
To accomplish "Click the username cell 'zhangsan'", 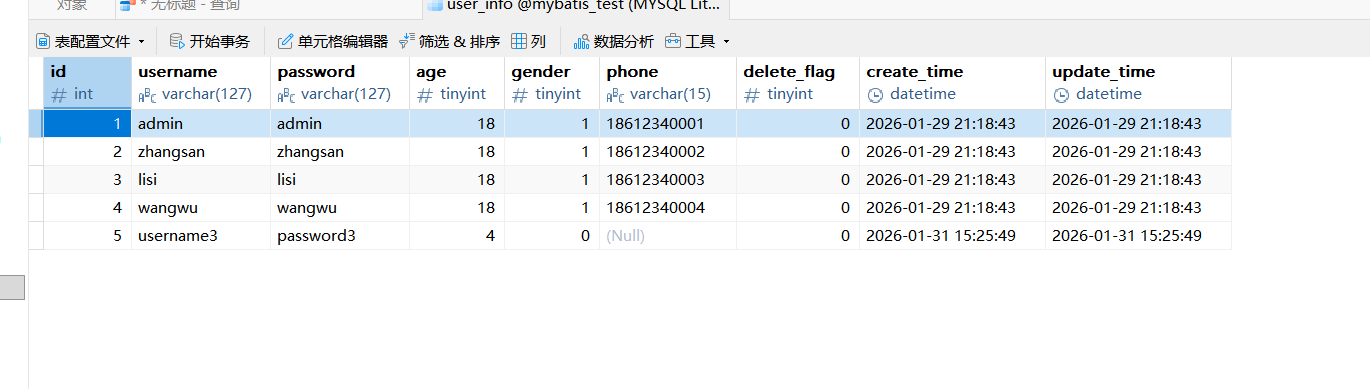I will pyautogui.click(x=201, y=152).
